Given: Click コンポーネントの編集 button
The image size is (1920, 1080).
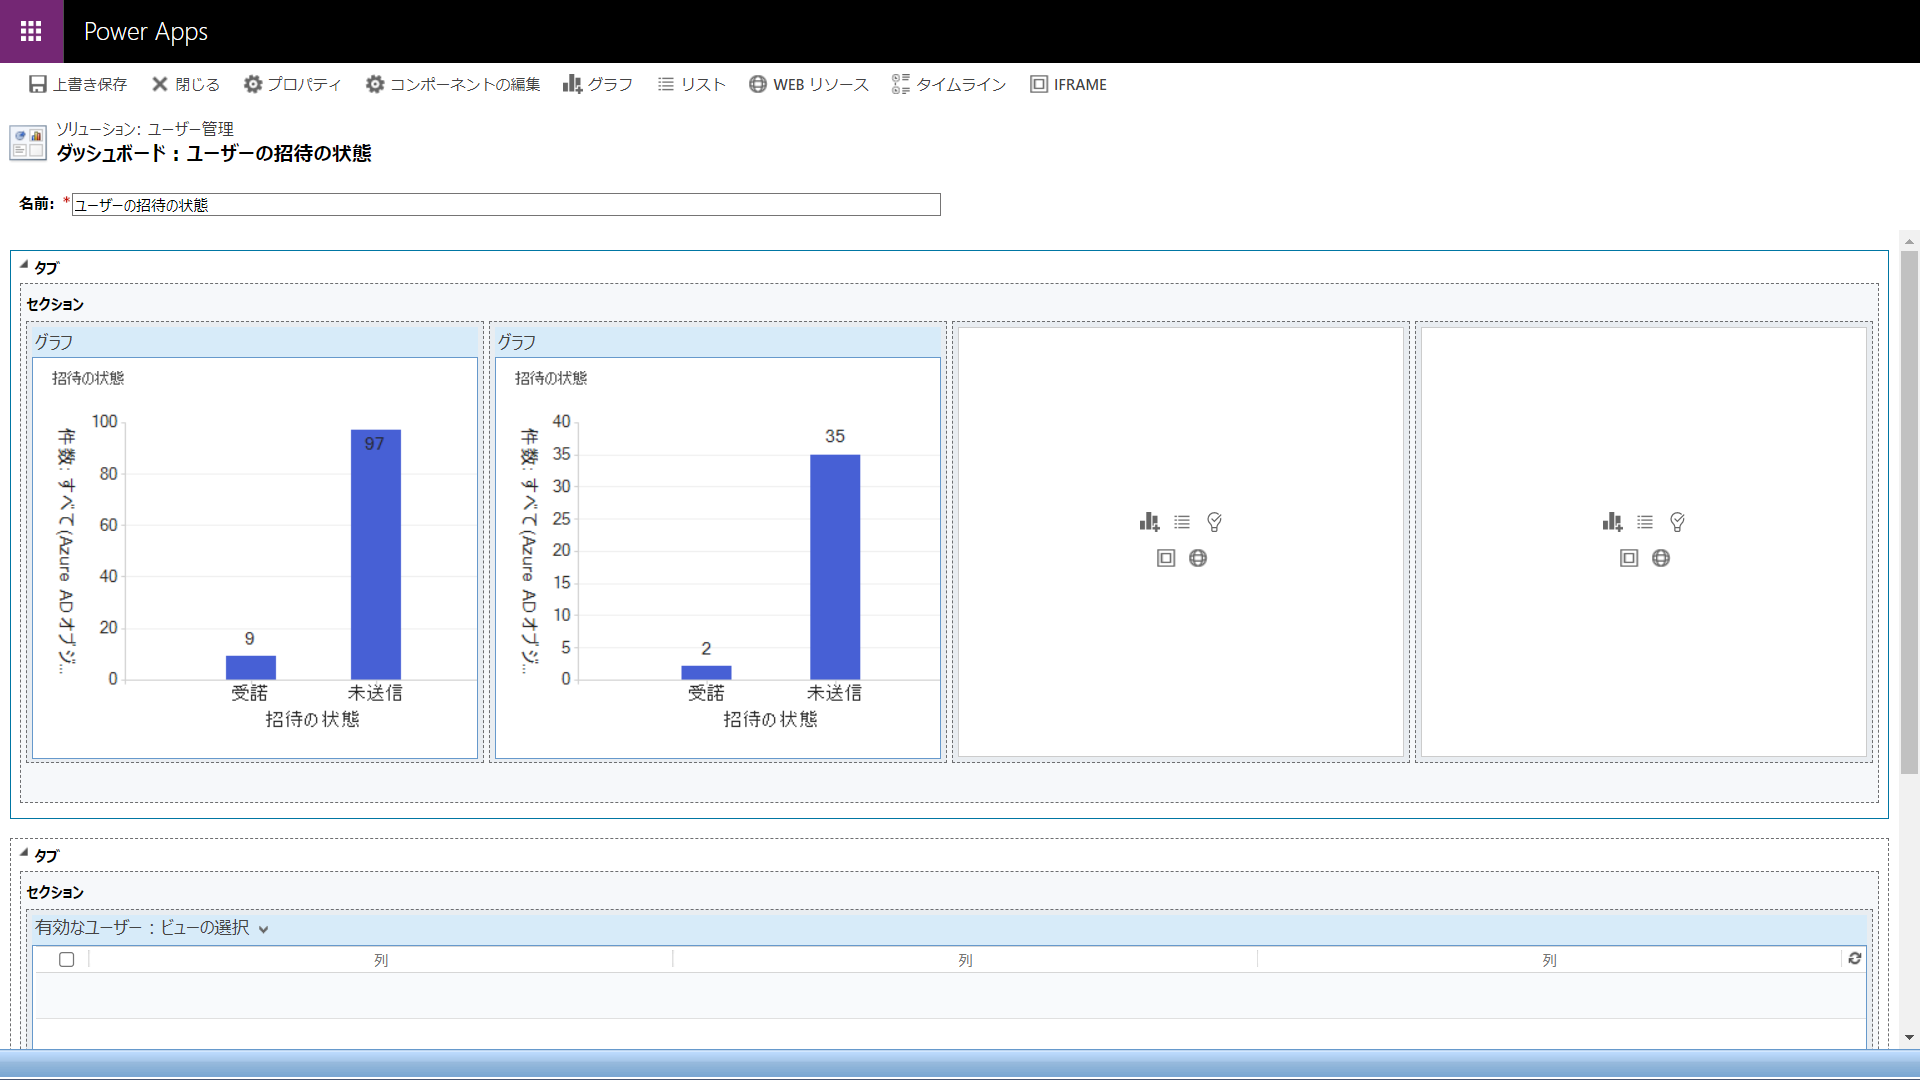Looking at the screenshot, I should click(453, 84).
